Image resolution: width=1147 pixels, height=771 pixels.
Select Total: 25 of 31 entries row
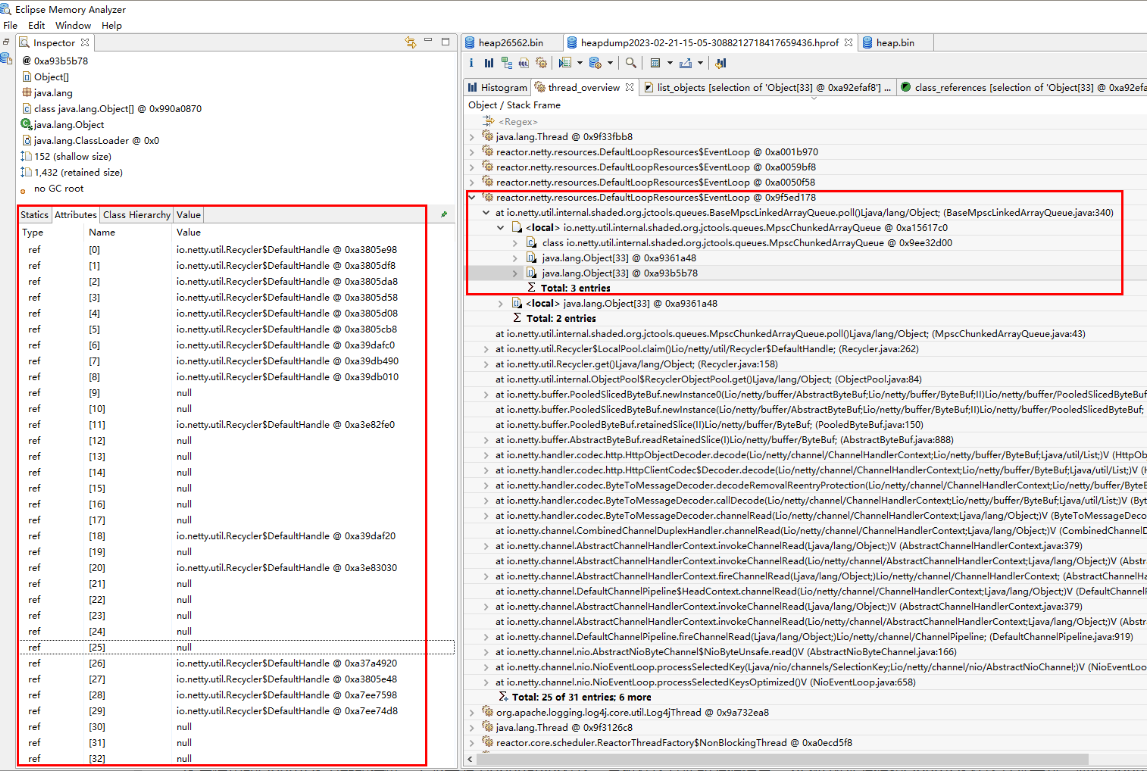[582, 697]
